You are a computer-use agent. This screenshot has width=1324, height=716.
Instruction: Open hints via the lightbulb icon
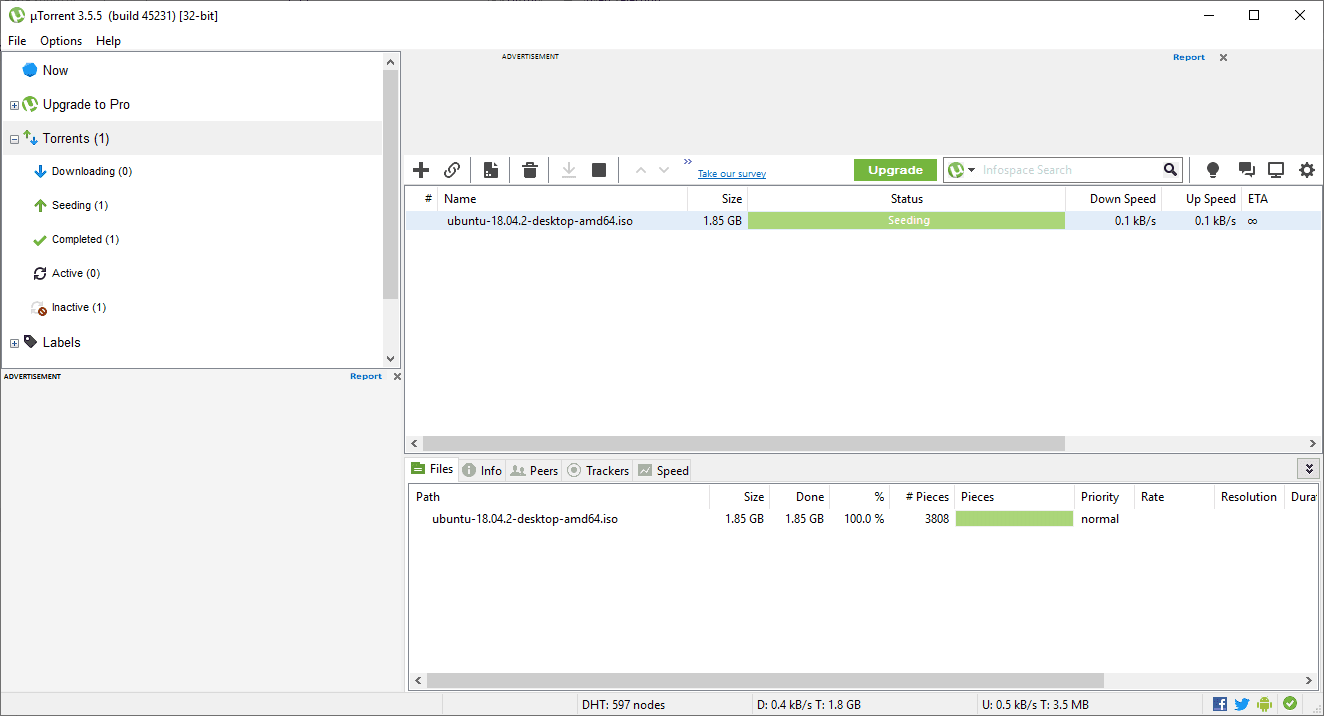point(1212,169)
